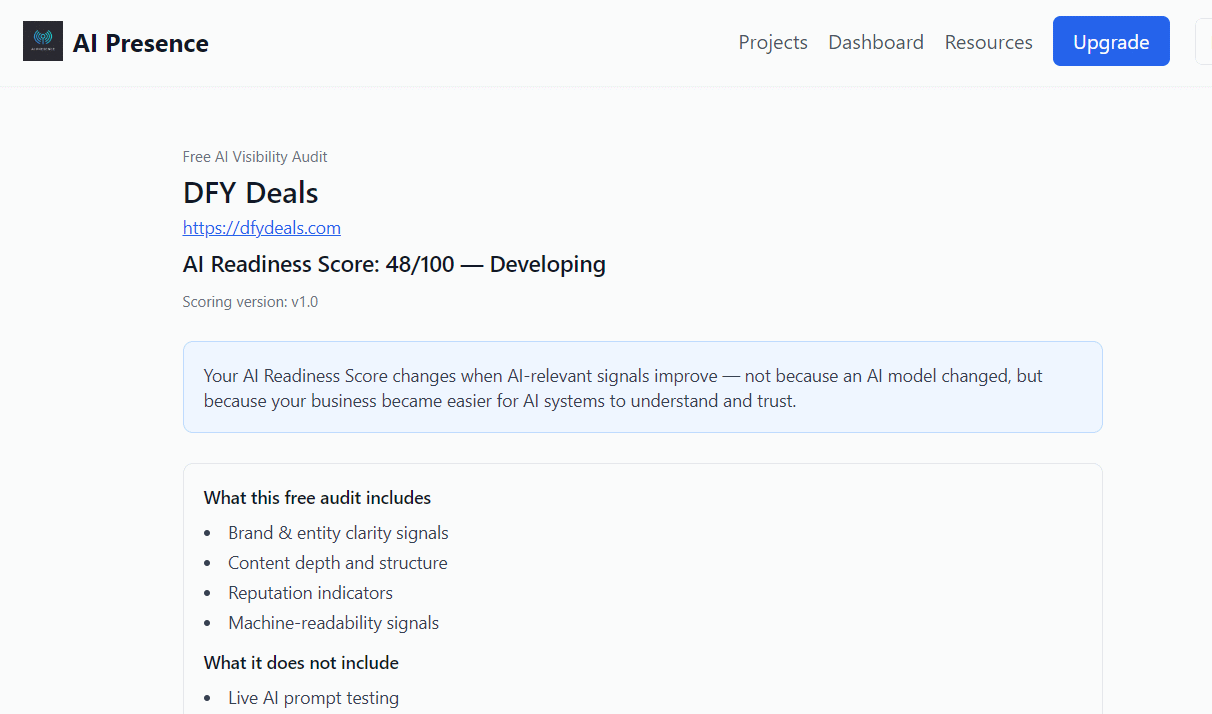Select the AI Readiness Score heading

point(394,264)
